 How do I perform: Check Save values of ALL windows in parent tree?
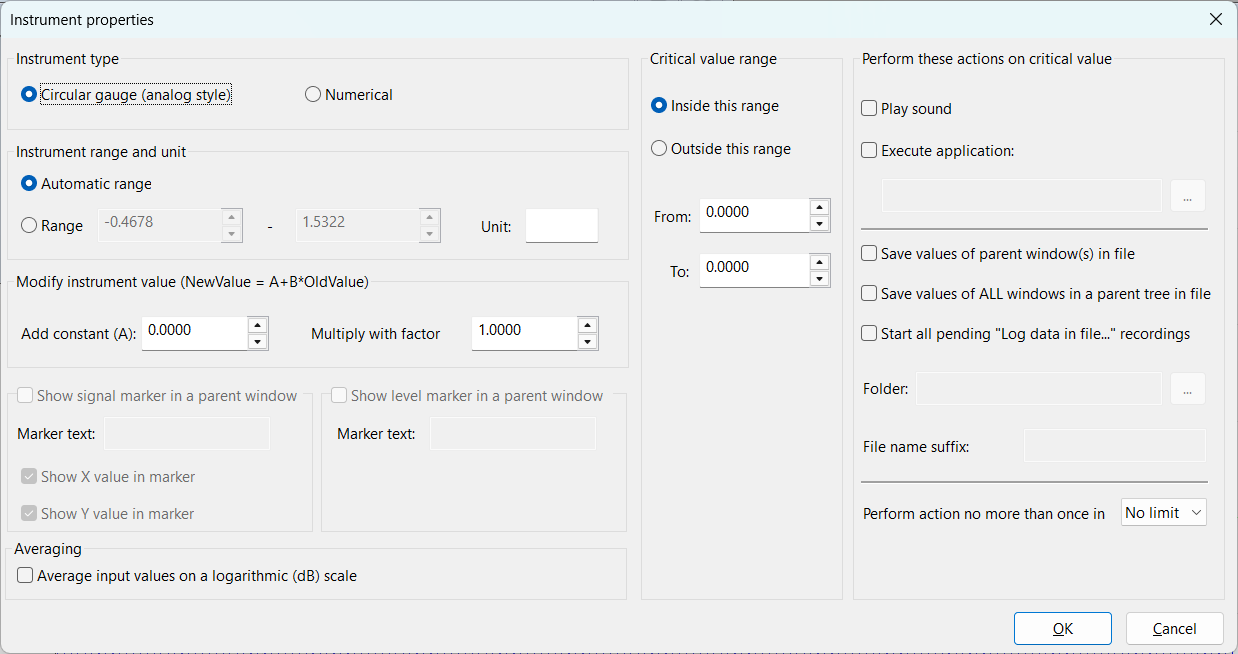pos(869,294)
